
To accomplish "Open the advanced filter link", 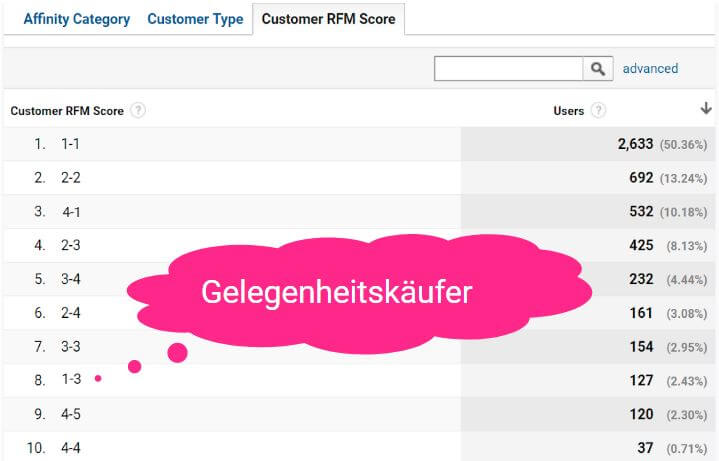I will 650,69.
